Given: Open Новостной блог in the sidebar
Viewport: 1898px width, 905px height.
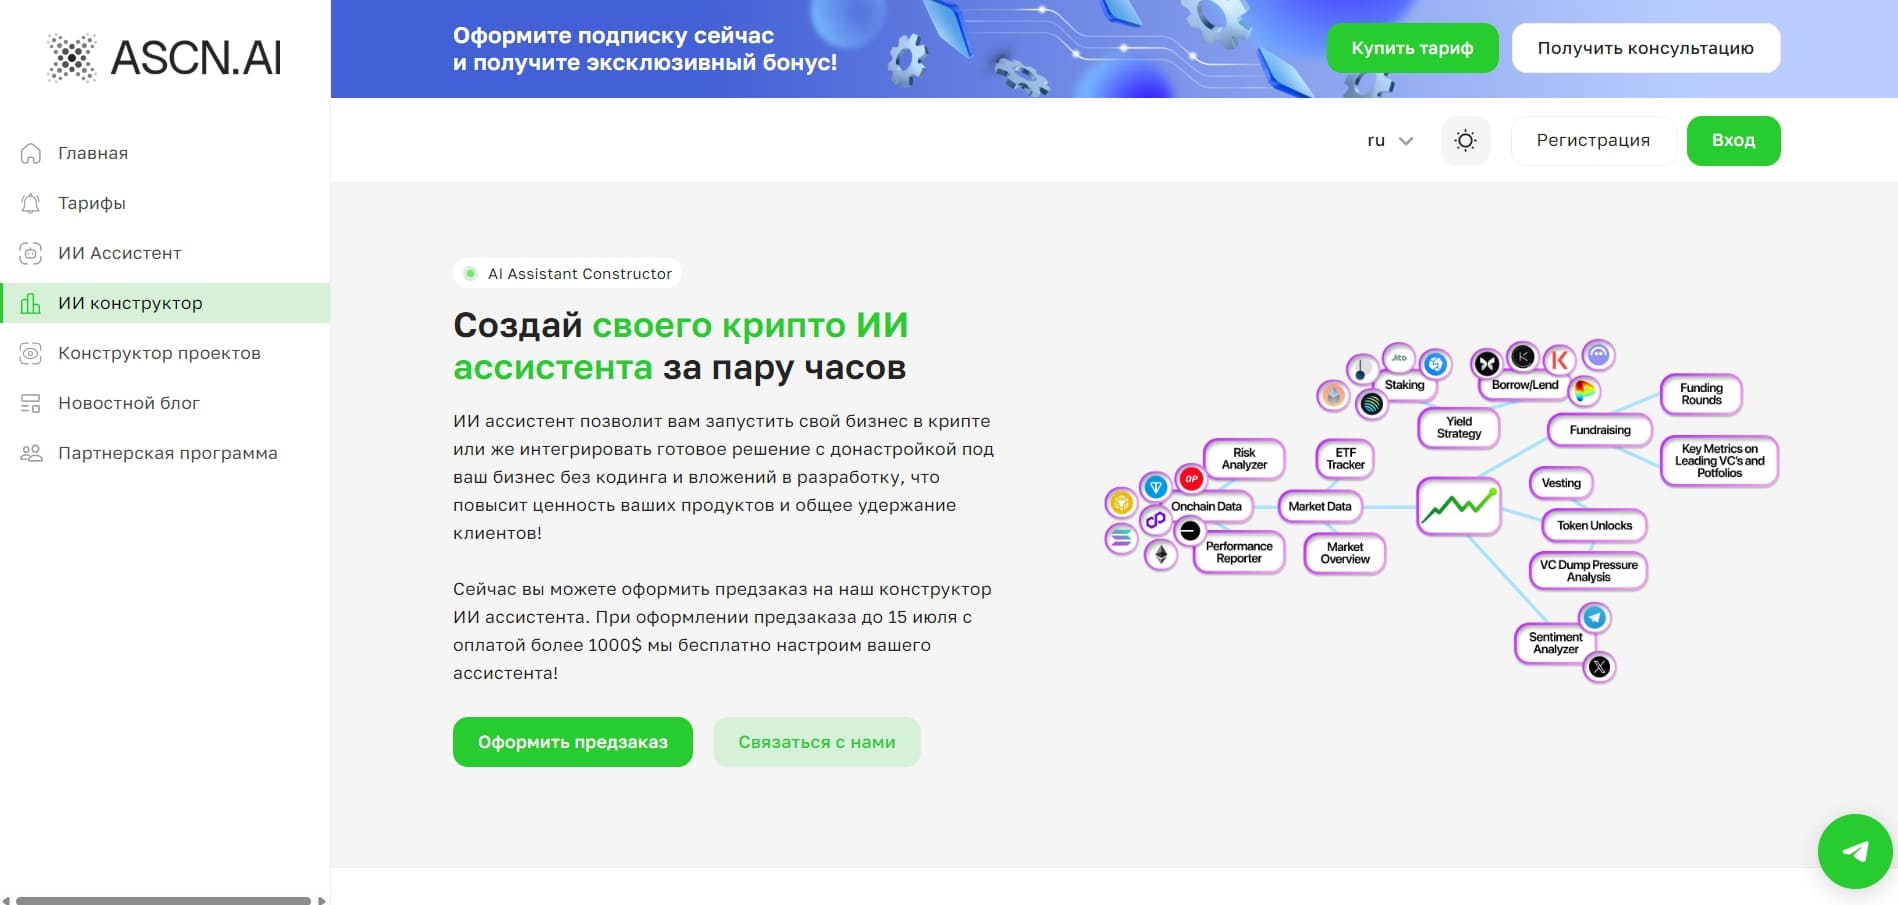Looking at the screenshot, I should 165,403.
